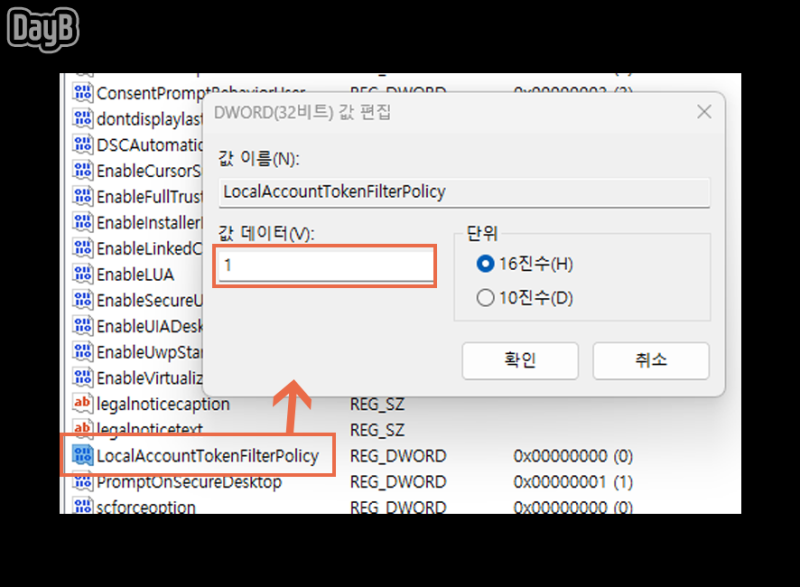Click REG_SZ type of legalnoticecaption row
800x587 pixels.
377,405
